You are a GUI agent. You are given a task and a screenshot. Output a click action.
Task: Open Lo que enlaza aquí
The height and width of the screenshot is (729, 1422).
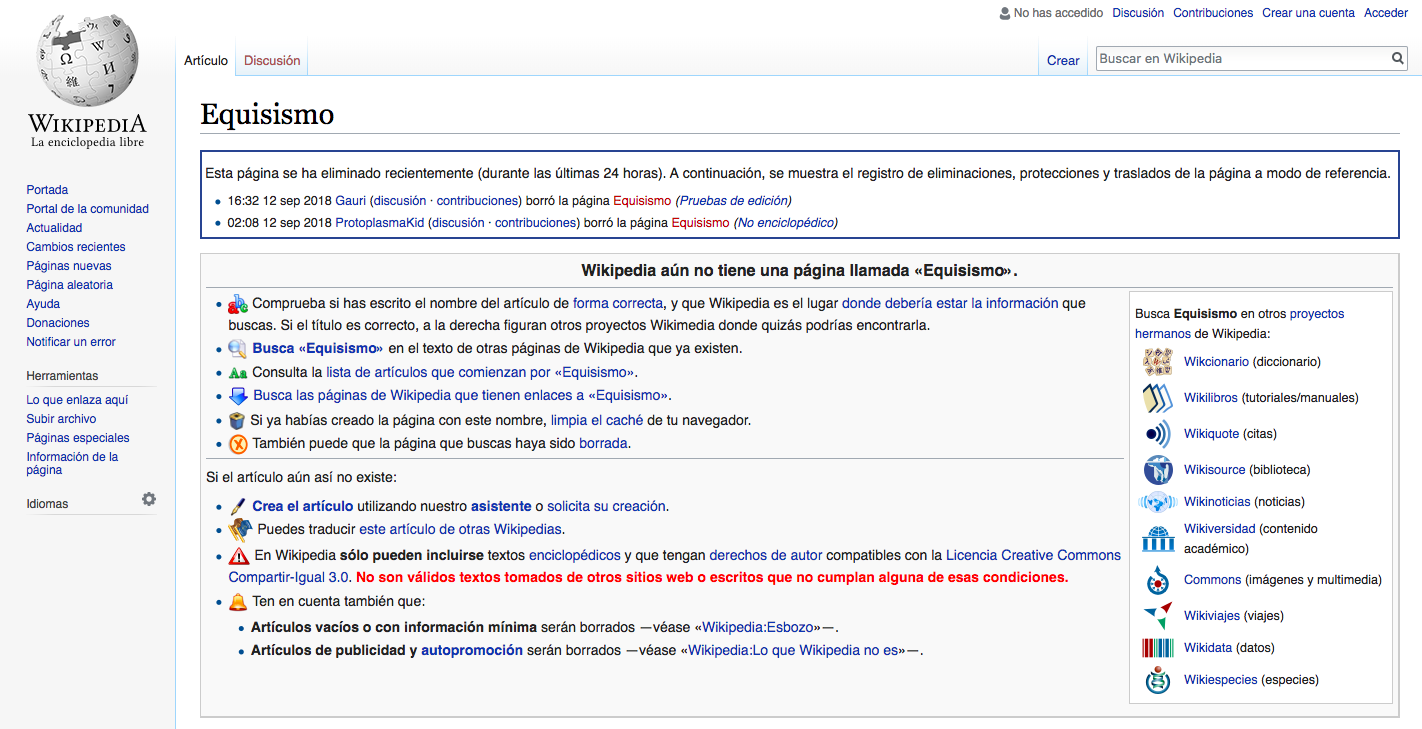point(77,400)
